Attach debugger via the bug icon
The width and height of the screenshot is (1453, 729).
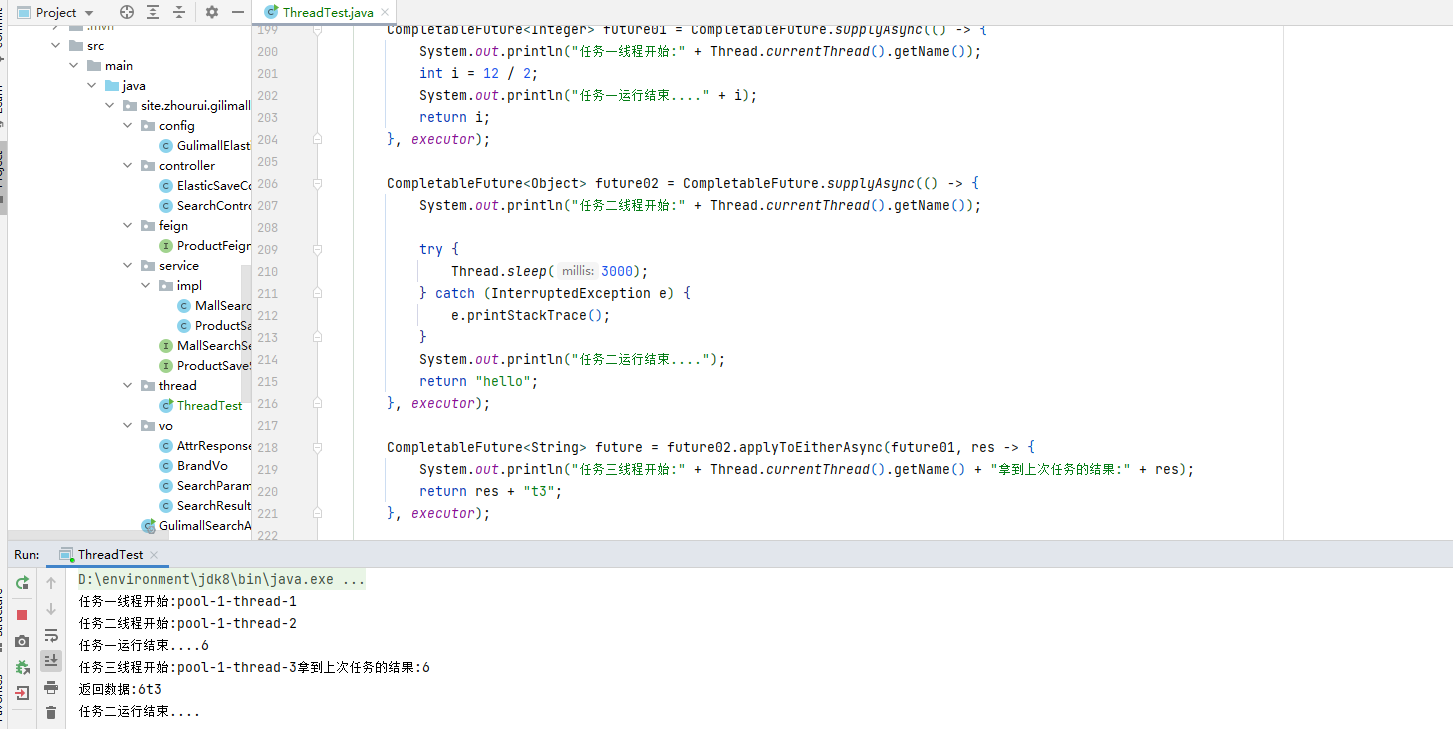[x=22, y=666]
